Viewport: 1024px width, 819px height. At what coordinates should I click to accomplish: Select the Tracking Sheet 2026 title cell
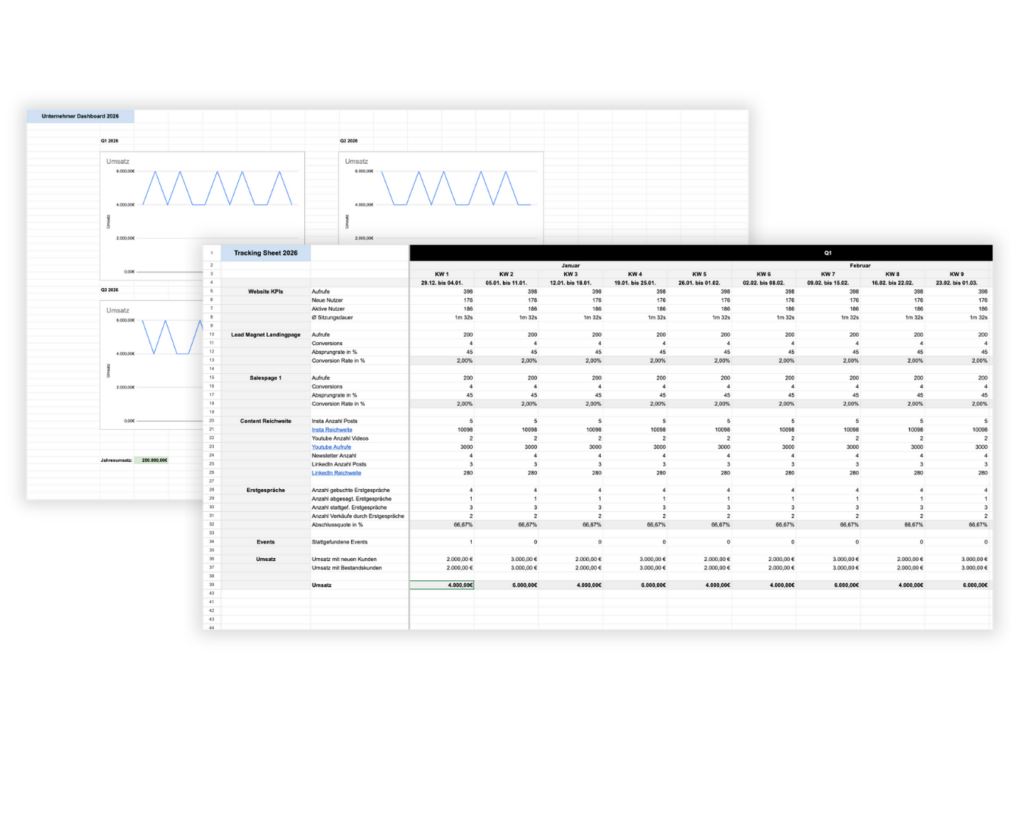click(265, 253)
